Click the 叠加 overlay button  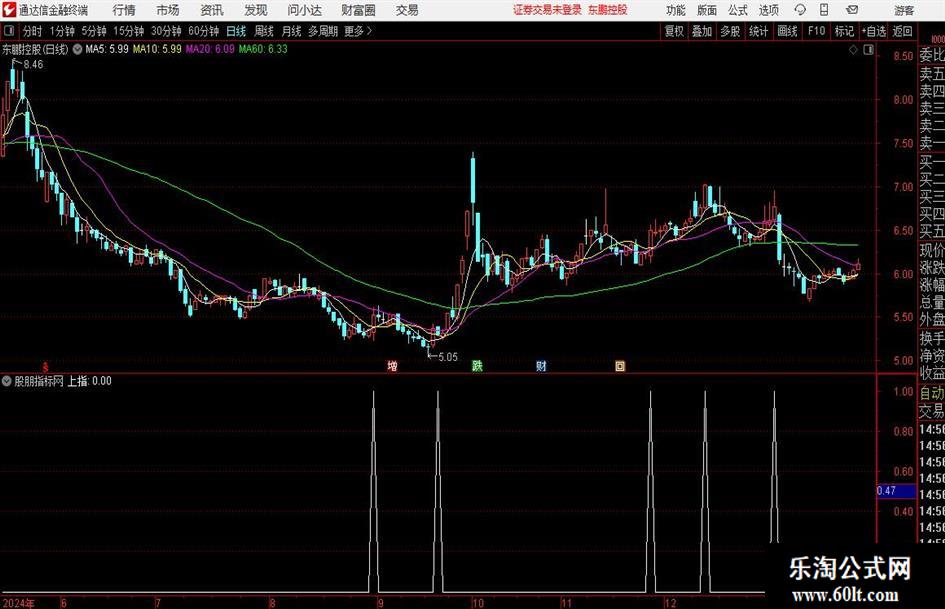pyautogui.click(x=702, y=31)
